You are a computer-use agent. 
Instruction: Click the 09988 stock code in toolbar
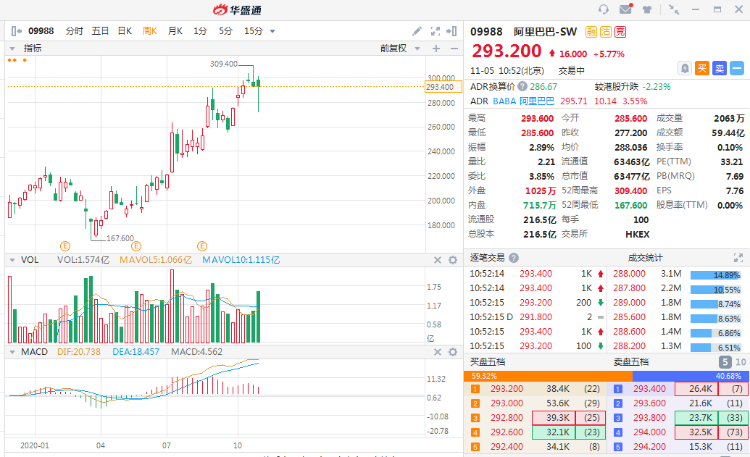coord(41,31)
